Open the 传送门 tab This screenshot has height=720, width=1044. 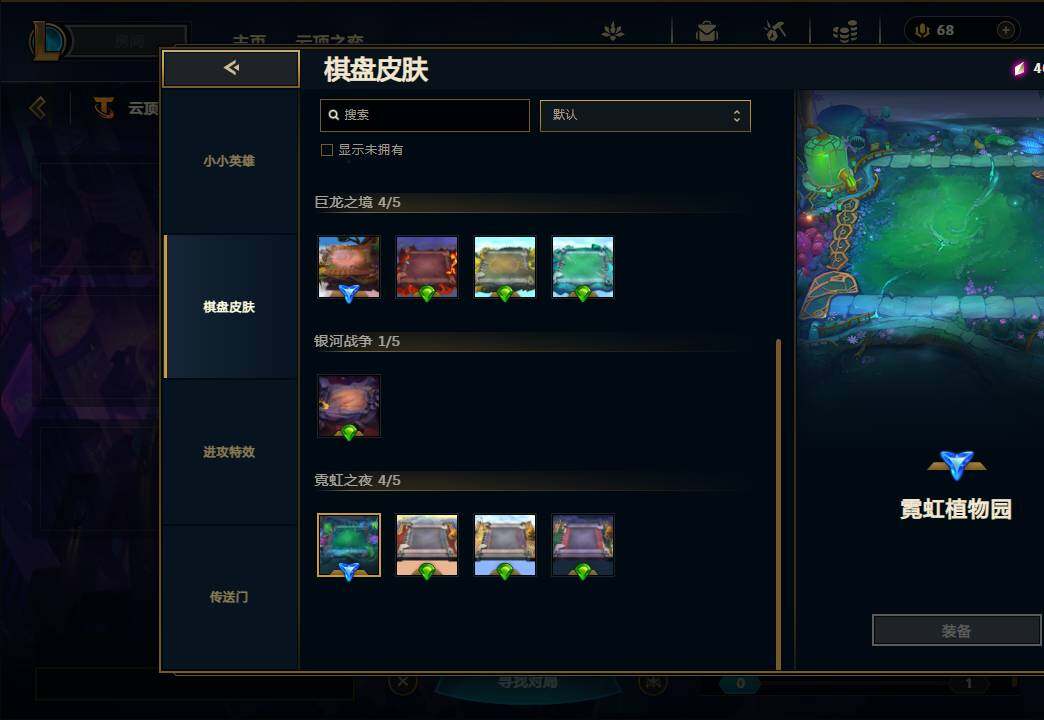pyautogui.click(x=229, y=597)
